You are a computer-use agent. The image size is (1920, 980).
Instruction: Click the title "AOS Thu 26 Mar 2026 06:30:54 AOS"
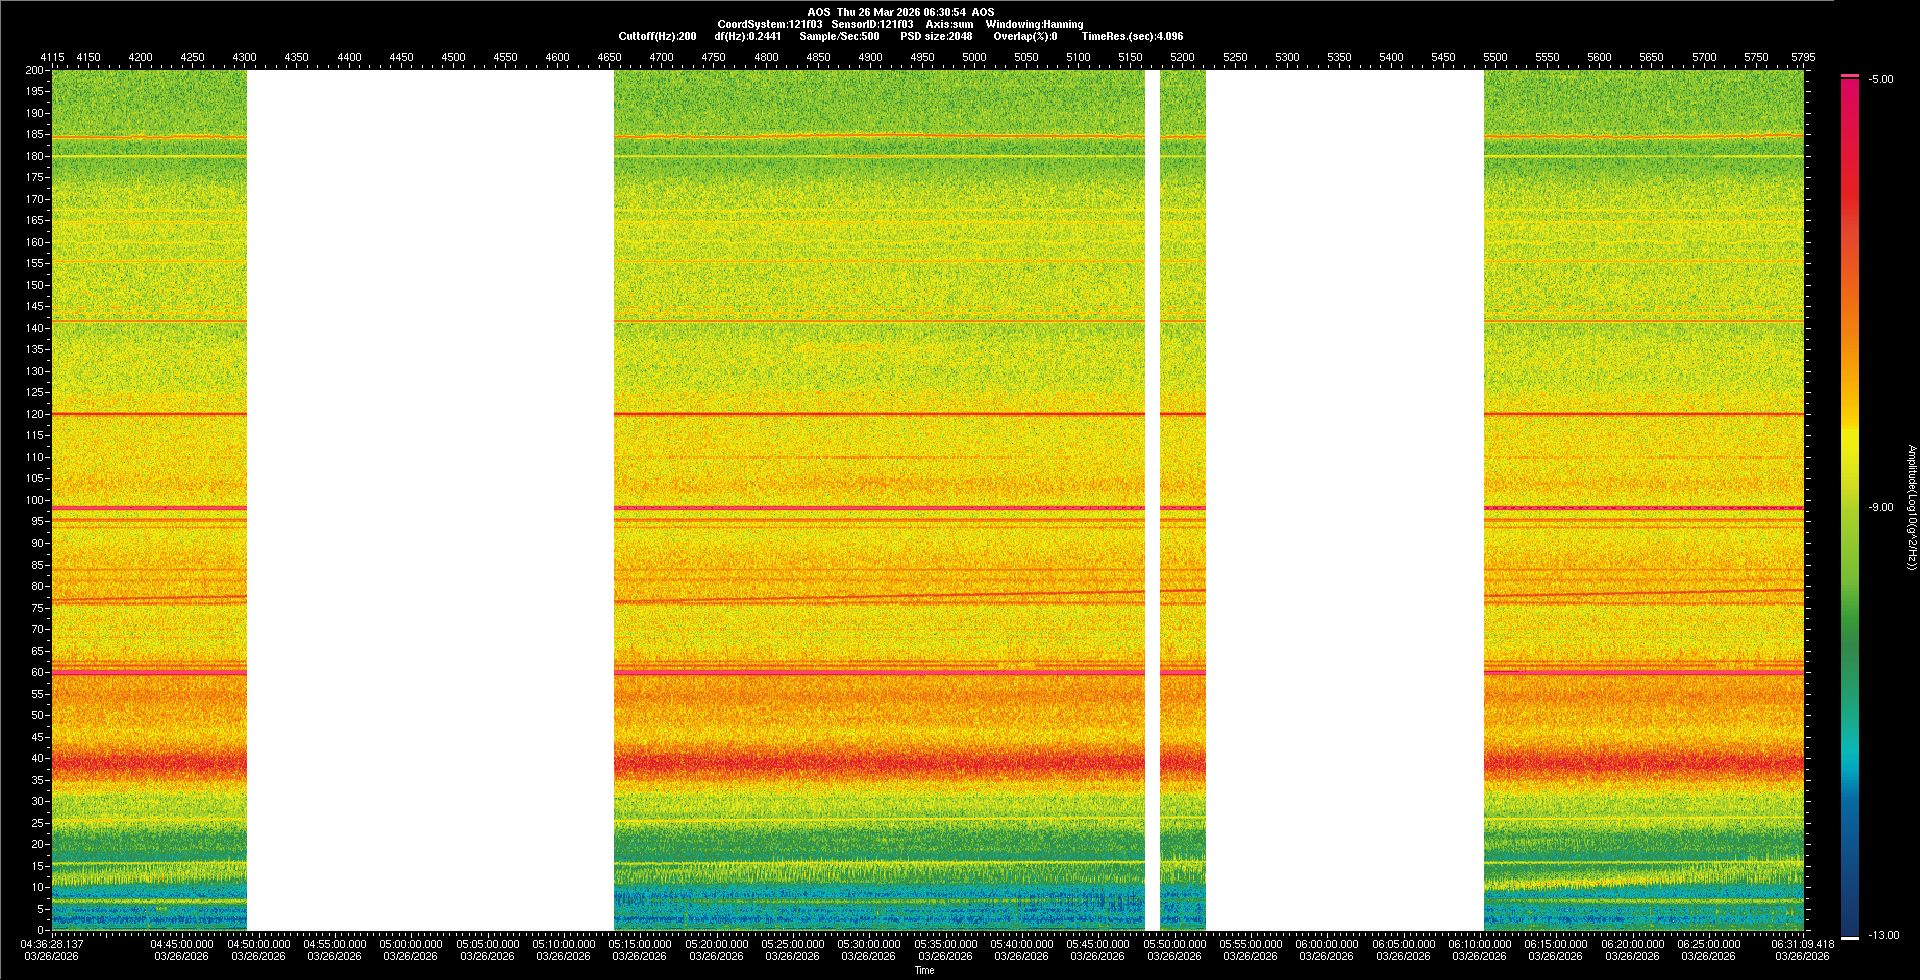coord(901,12)
